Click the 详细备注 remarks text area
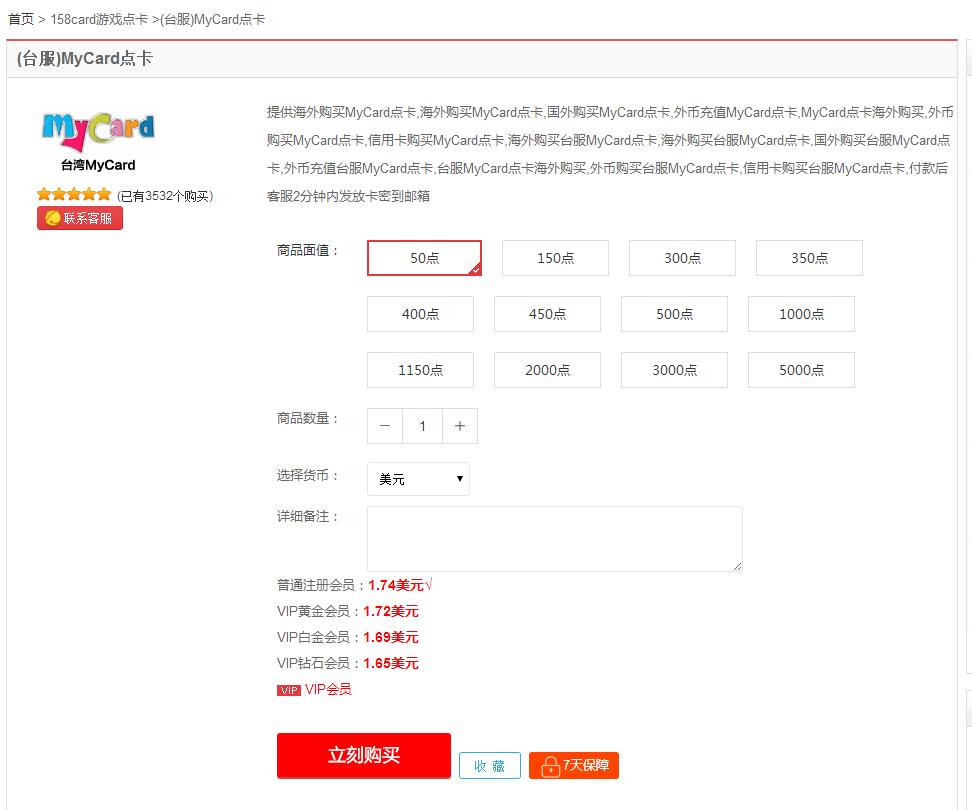Viewport: 972px width, 810px height. click(x=555, y=539)
